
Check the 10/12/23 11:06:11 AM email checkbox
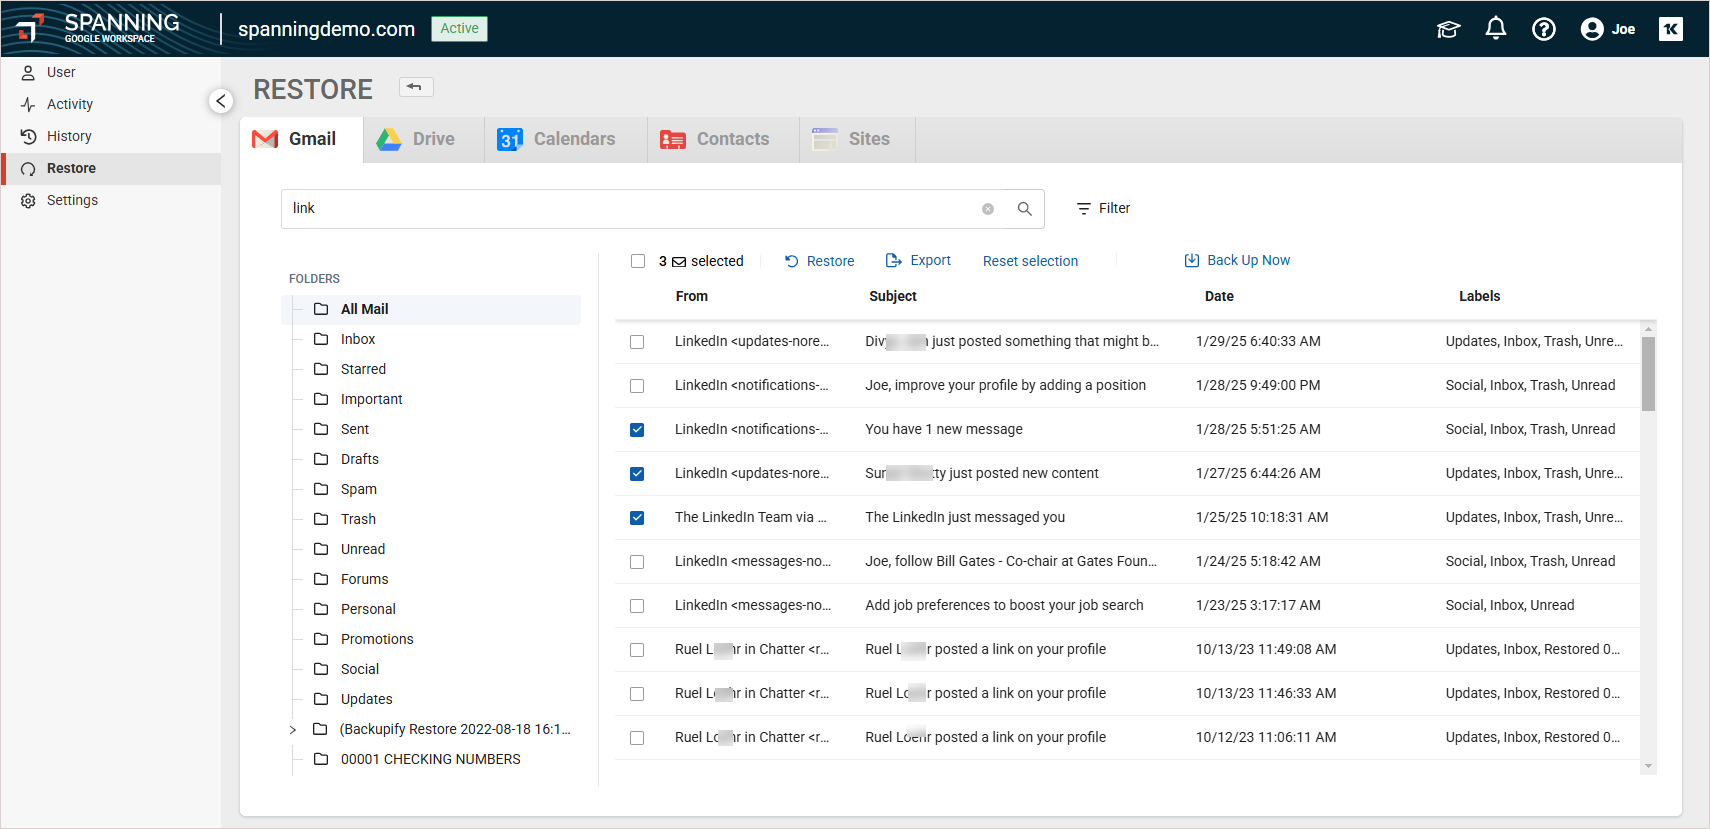pyautogui.click(x=637, y=738)
